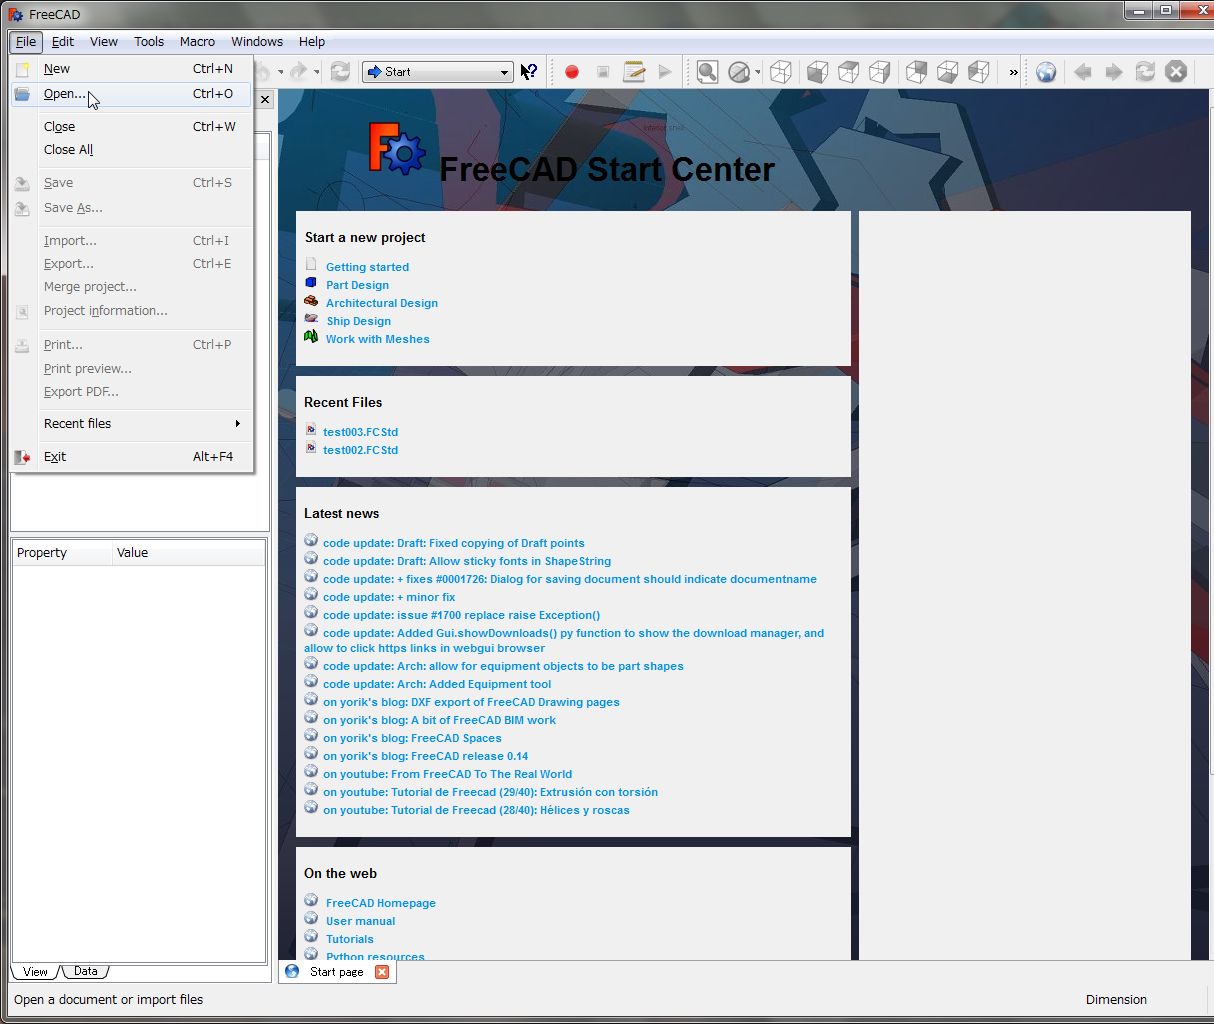Click the Open website globe icon

click(x=1046, y=72)
